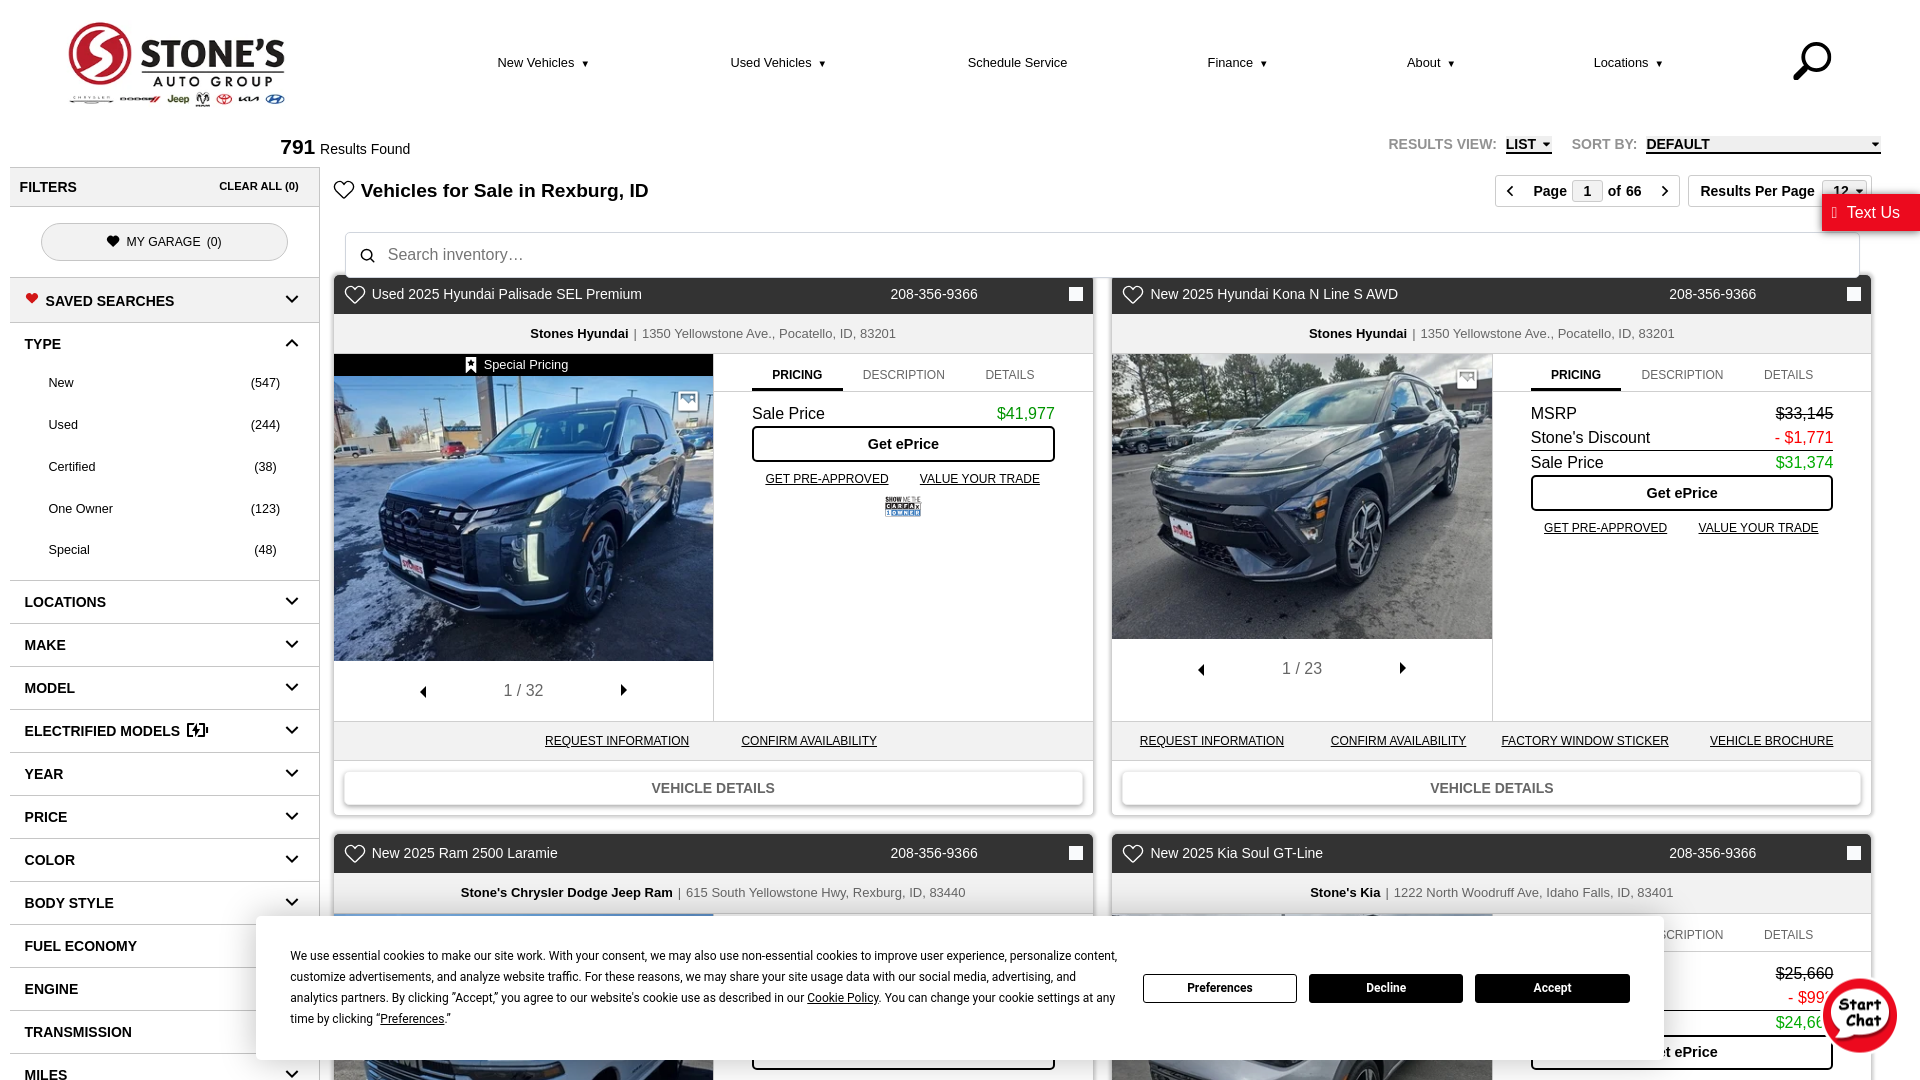Show previous photo of the Kona
The image size is (1920, 1080).
1201,670
